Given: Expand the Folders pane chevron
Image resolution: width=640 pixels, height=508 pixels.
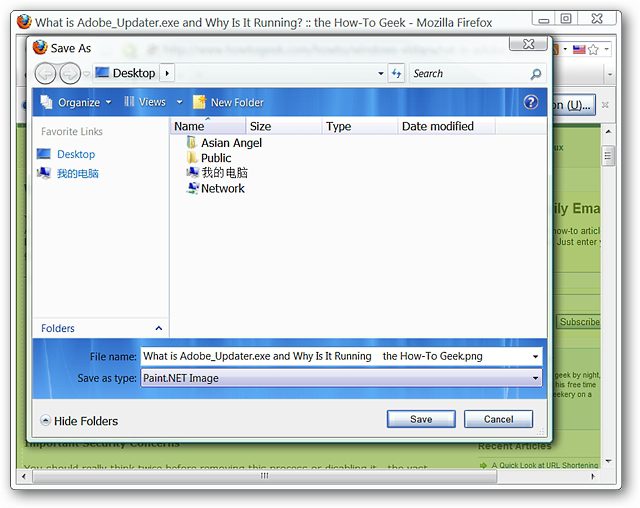Looking at the screenshot, I should pos(159,328).
